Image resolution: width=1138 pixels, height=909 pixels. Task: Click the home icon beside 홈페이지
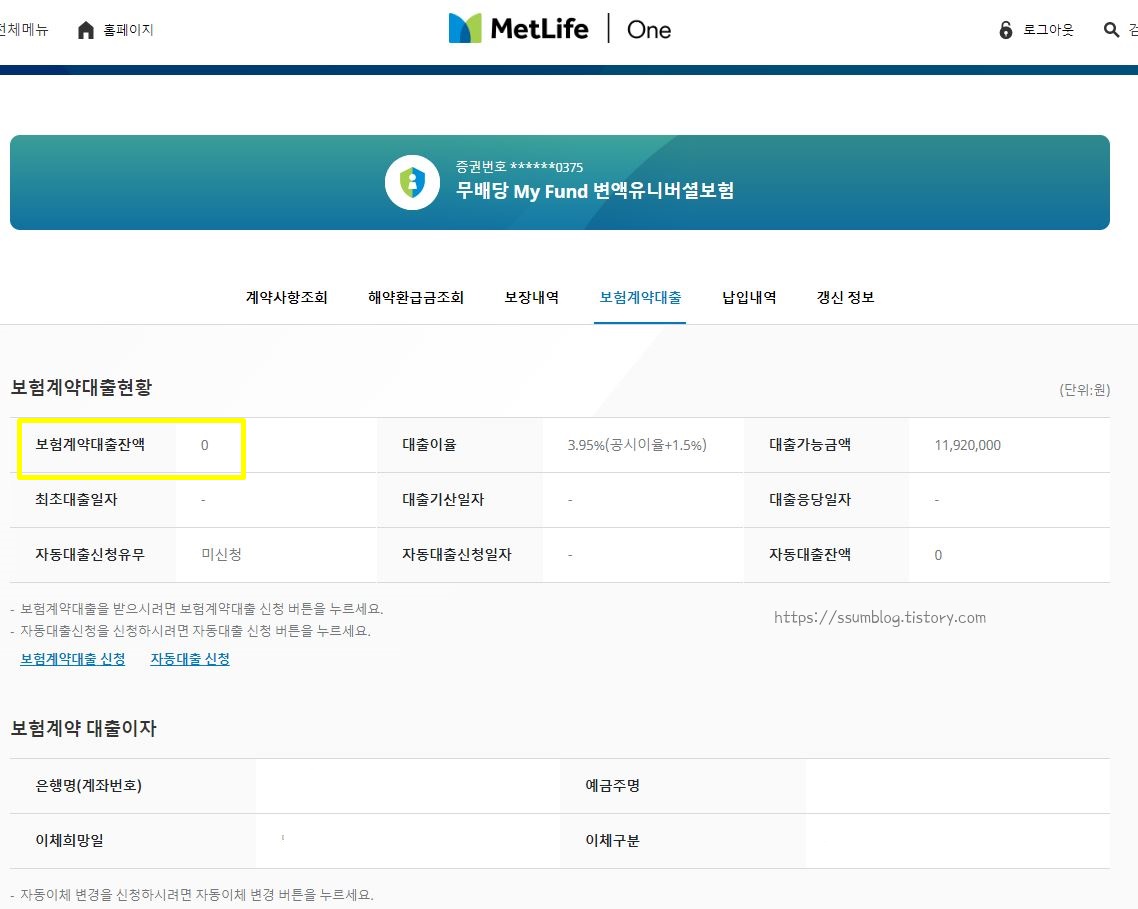[86, 30]
